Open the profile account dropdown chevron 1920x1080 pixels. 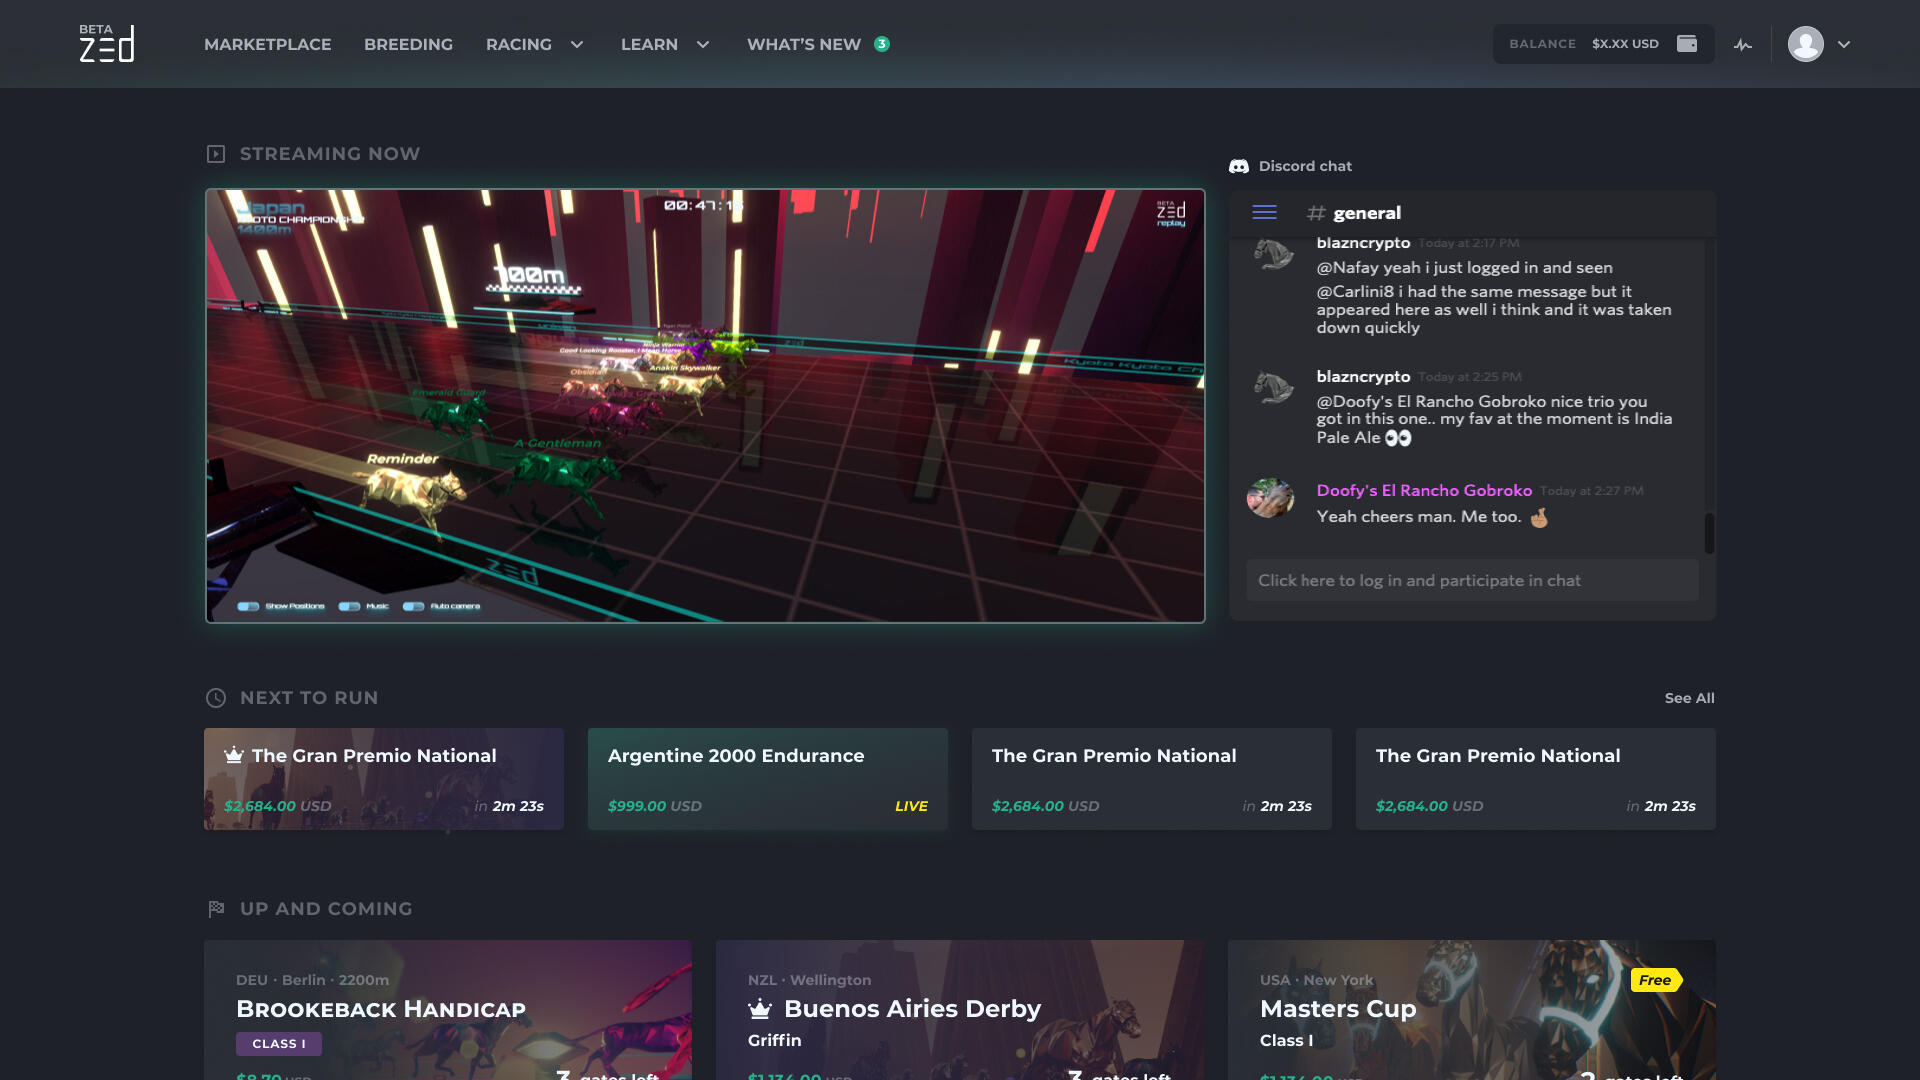tap(1844, 44)
